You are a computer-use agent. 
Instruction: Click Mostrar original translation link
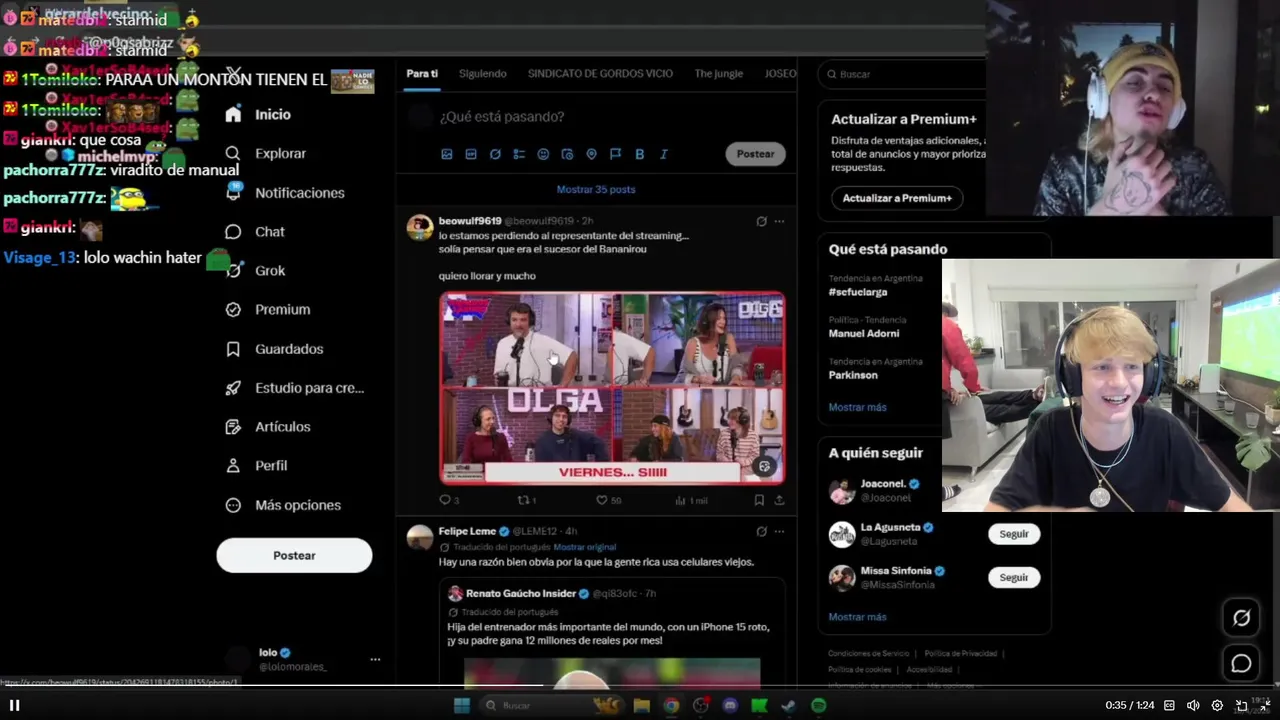(x=584, y=547)
